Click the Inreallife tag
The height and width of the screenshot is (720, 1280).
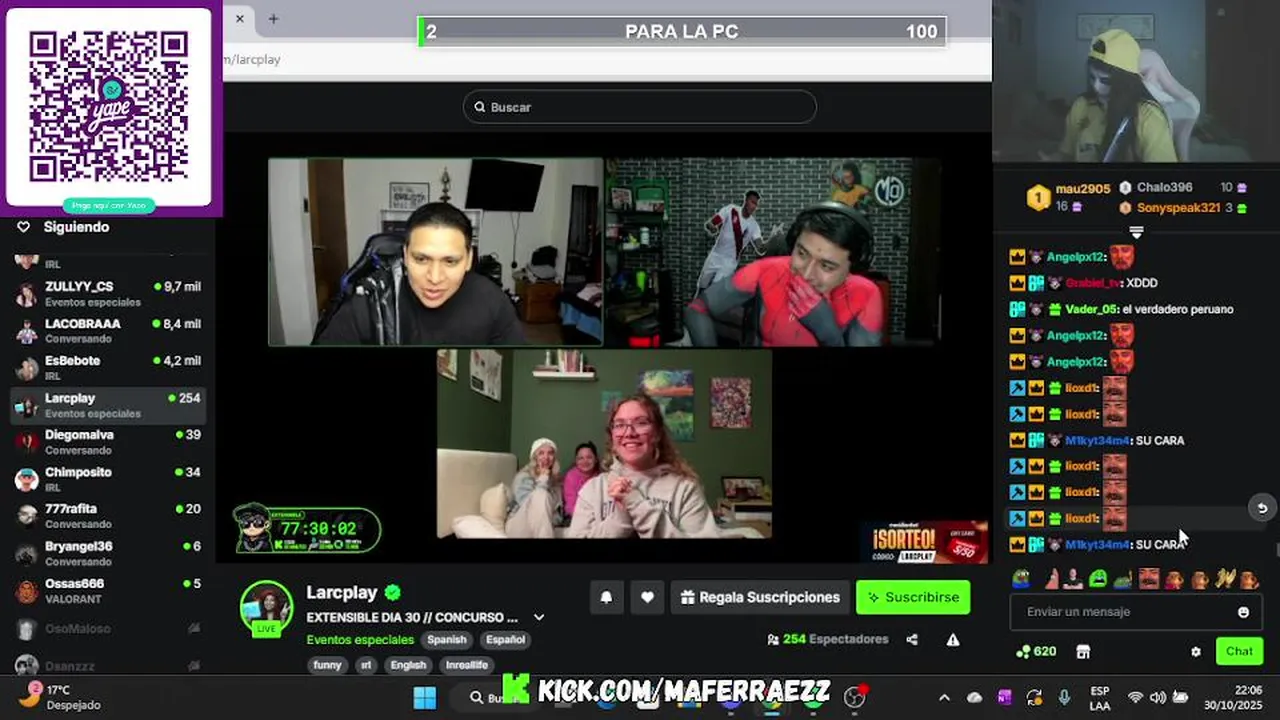(x=466, y=665)
